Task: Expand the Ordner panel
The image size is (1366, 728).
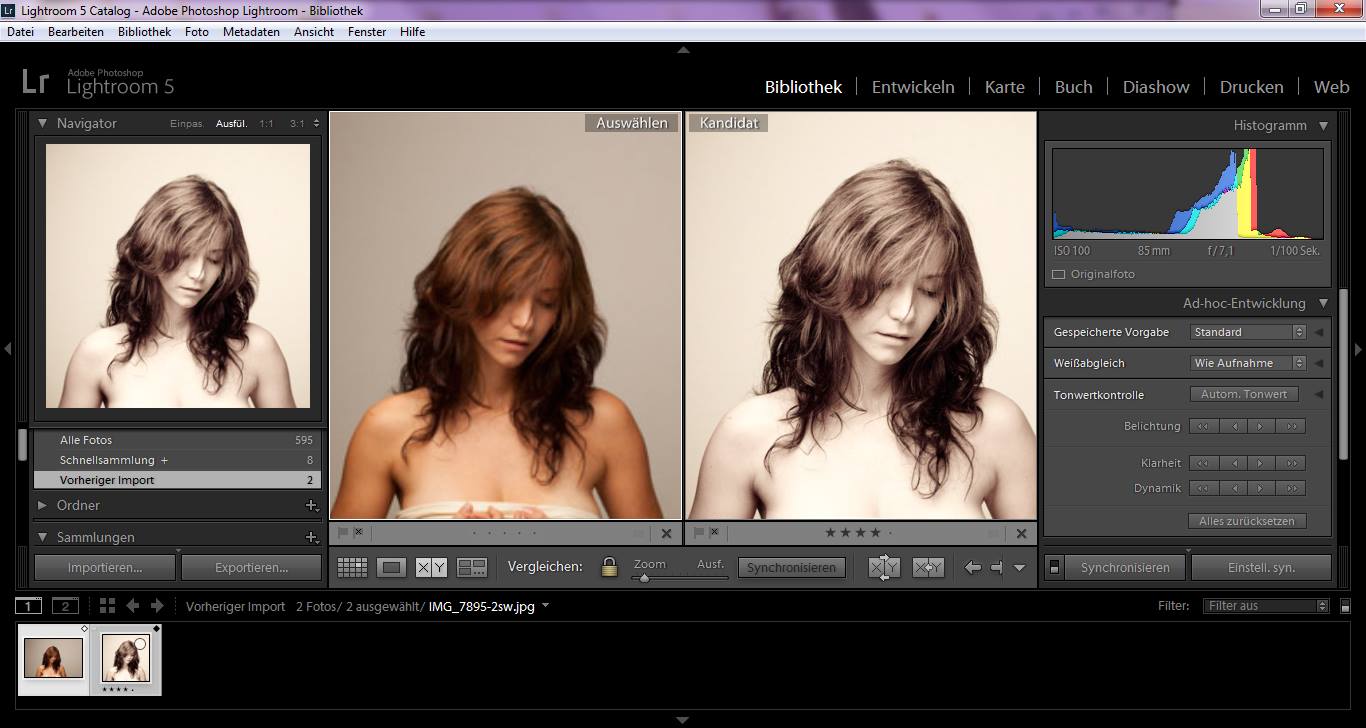Action: [x=43, y=506]
